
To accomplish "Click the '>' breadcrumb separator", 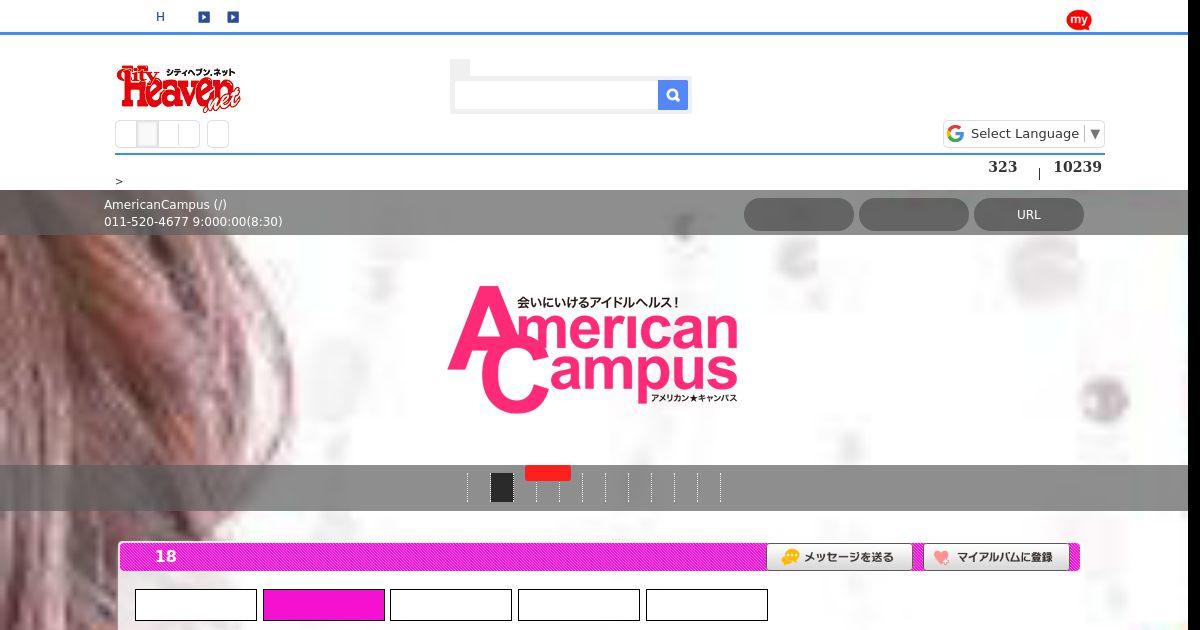I will (x=119, y=182).
